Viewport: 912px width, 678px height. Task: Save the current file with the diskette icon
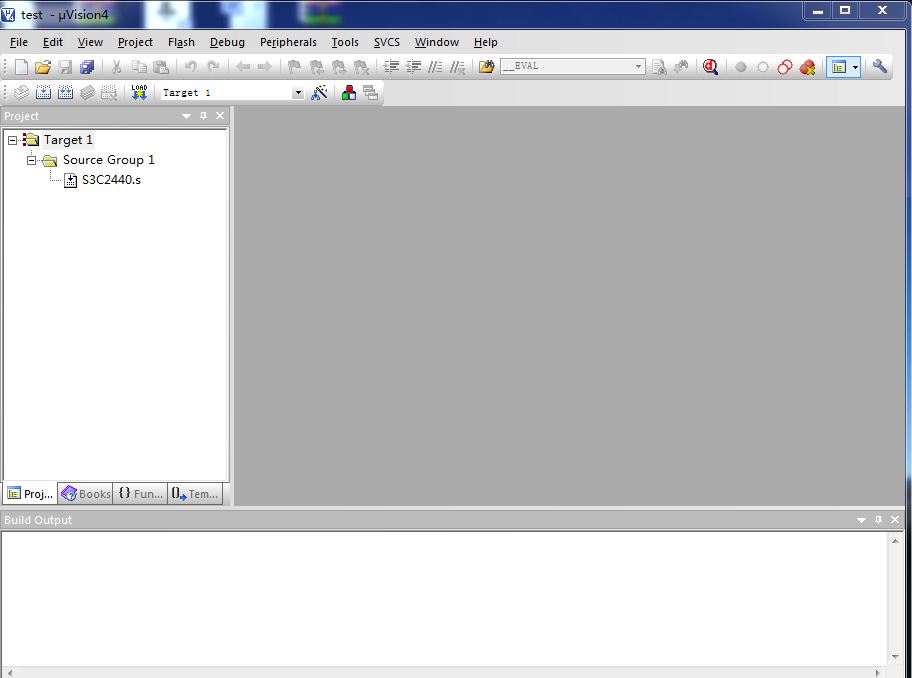click(65, 67)
